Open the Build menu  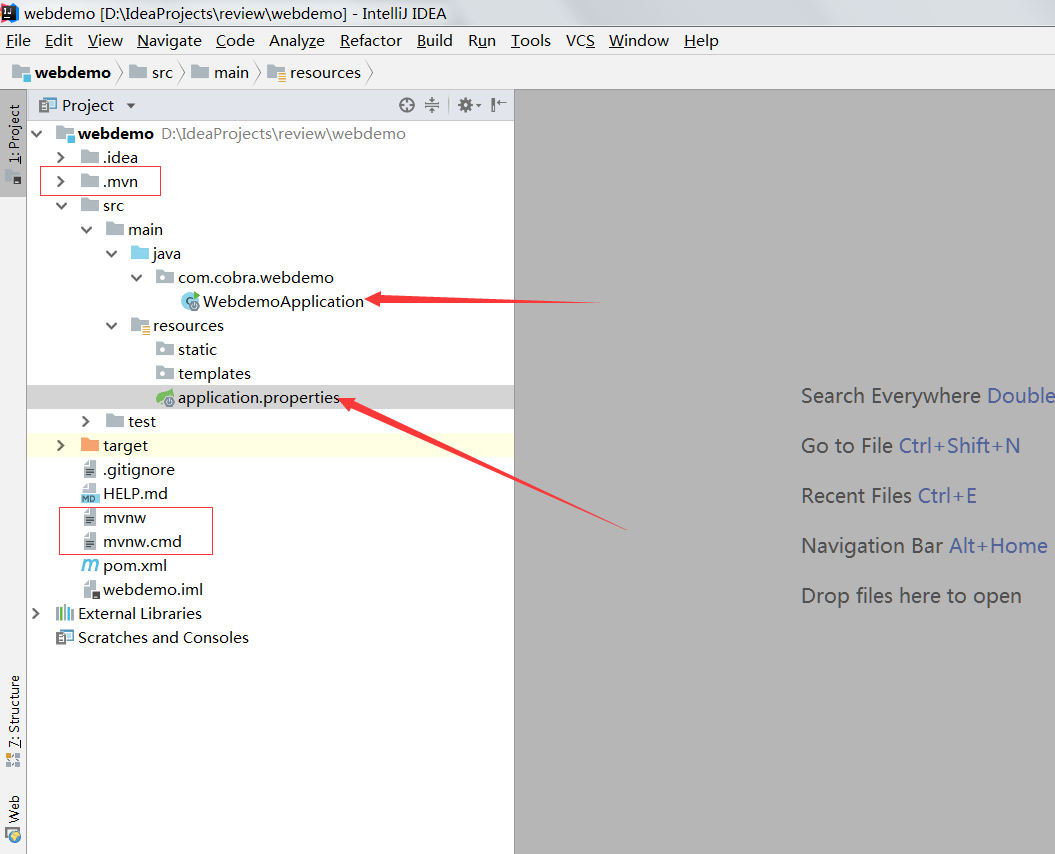(435, 41)
